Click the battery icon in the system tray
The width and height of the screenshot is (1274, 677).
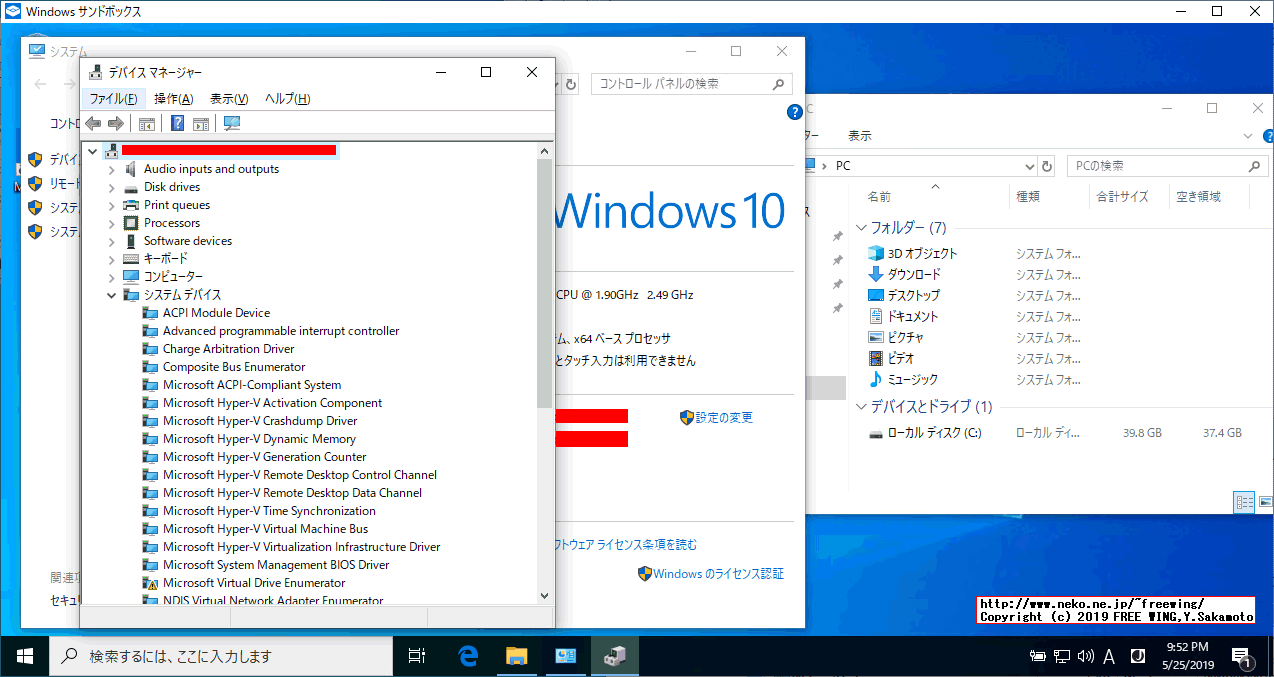[1037, 658]
